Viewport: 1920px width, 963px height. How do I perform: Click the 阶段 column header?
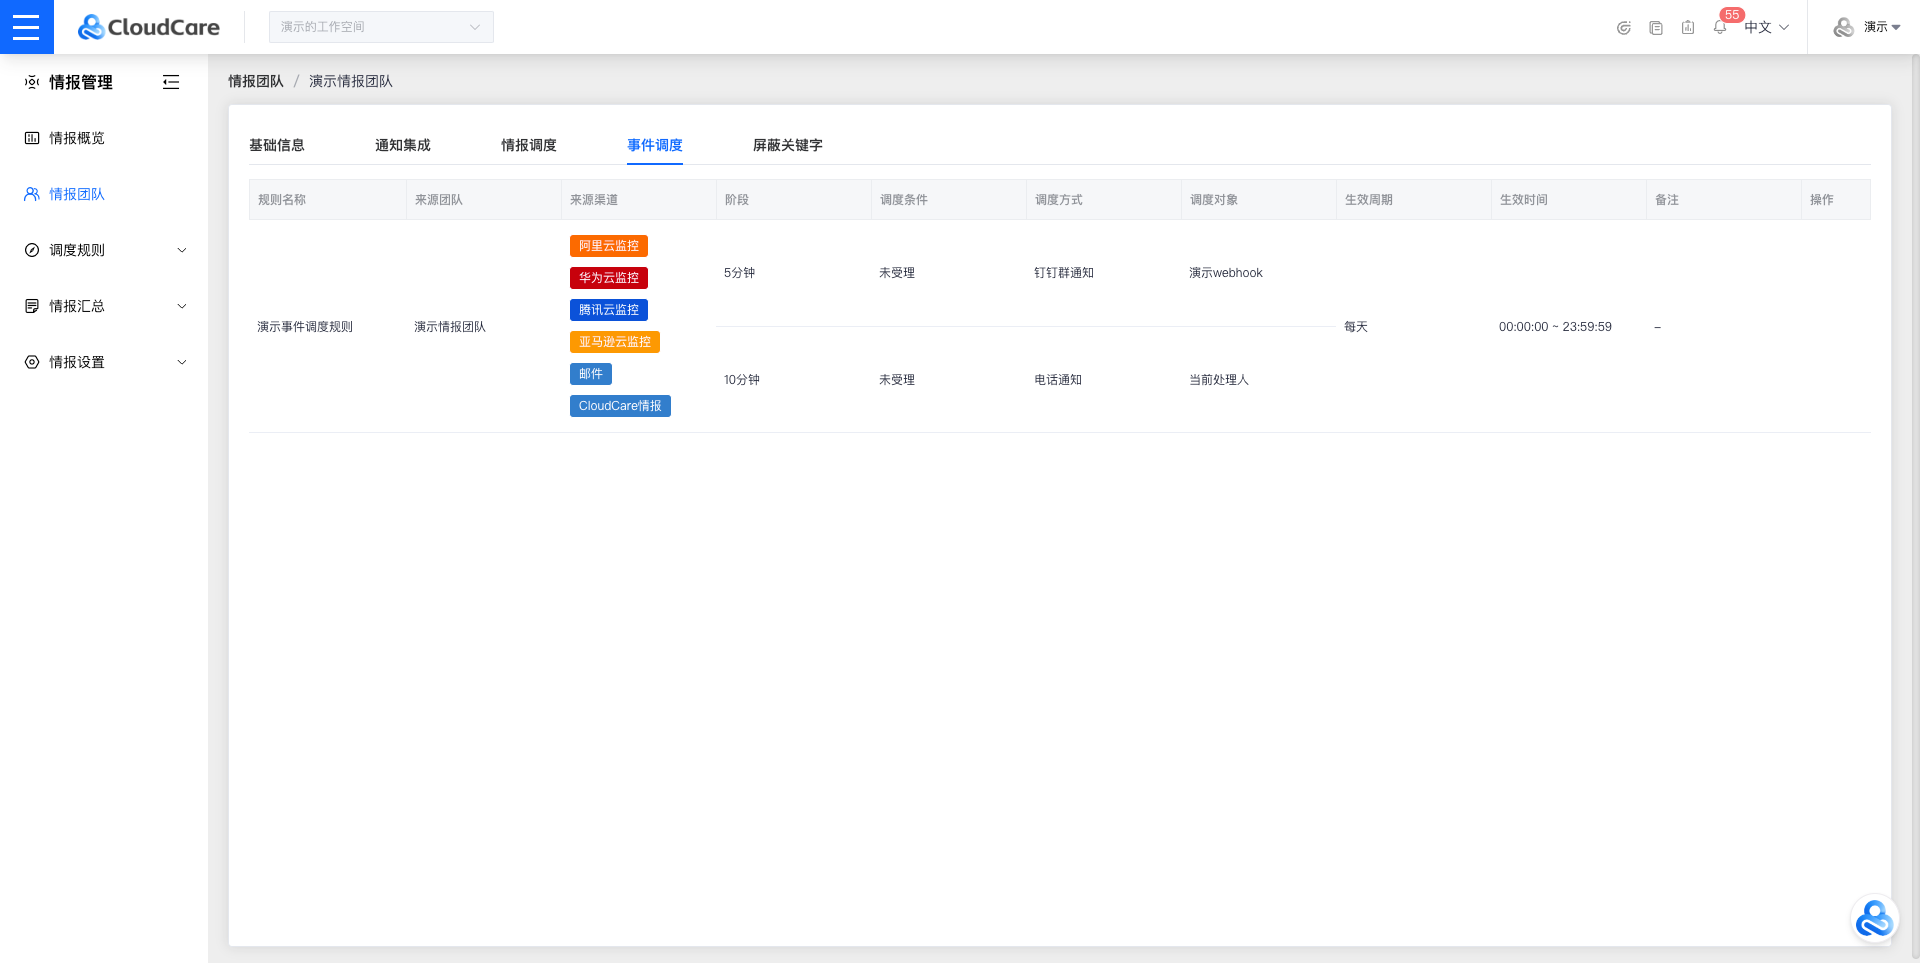point(794,200)
